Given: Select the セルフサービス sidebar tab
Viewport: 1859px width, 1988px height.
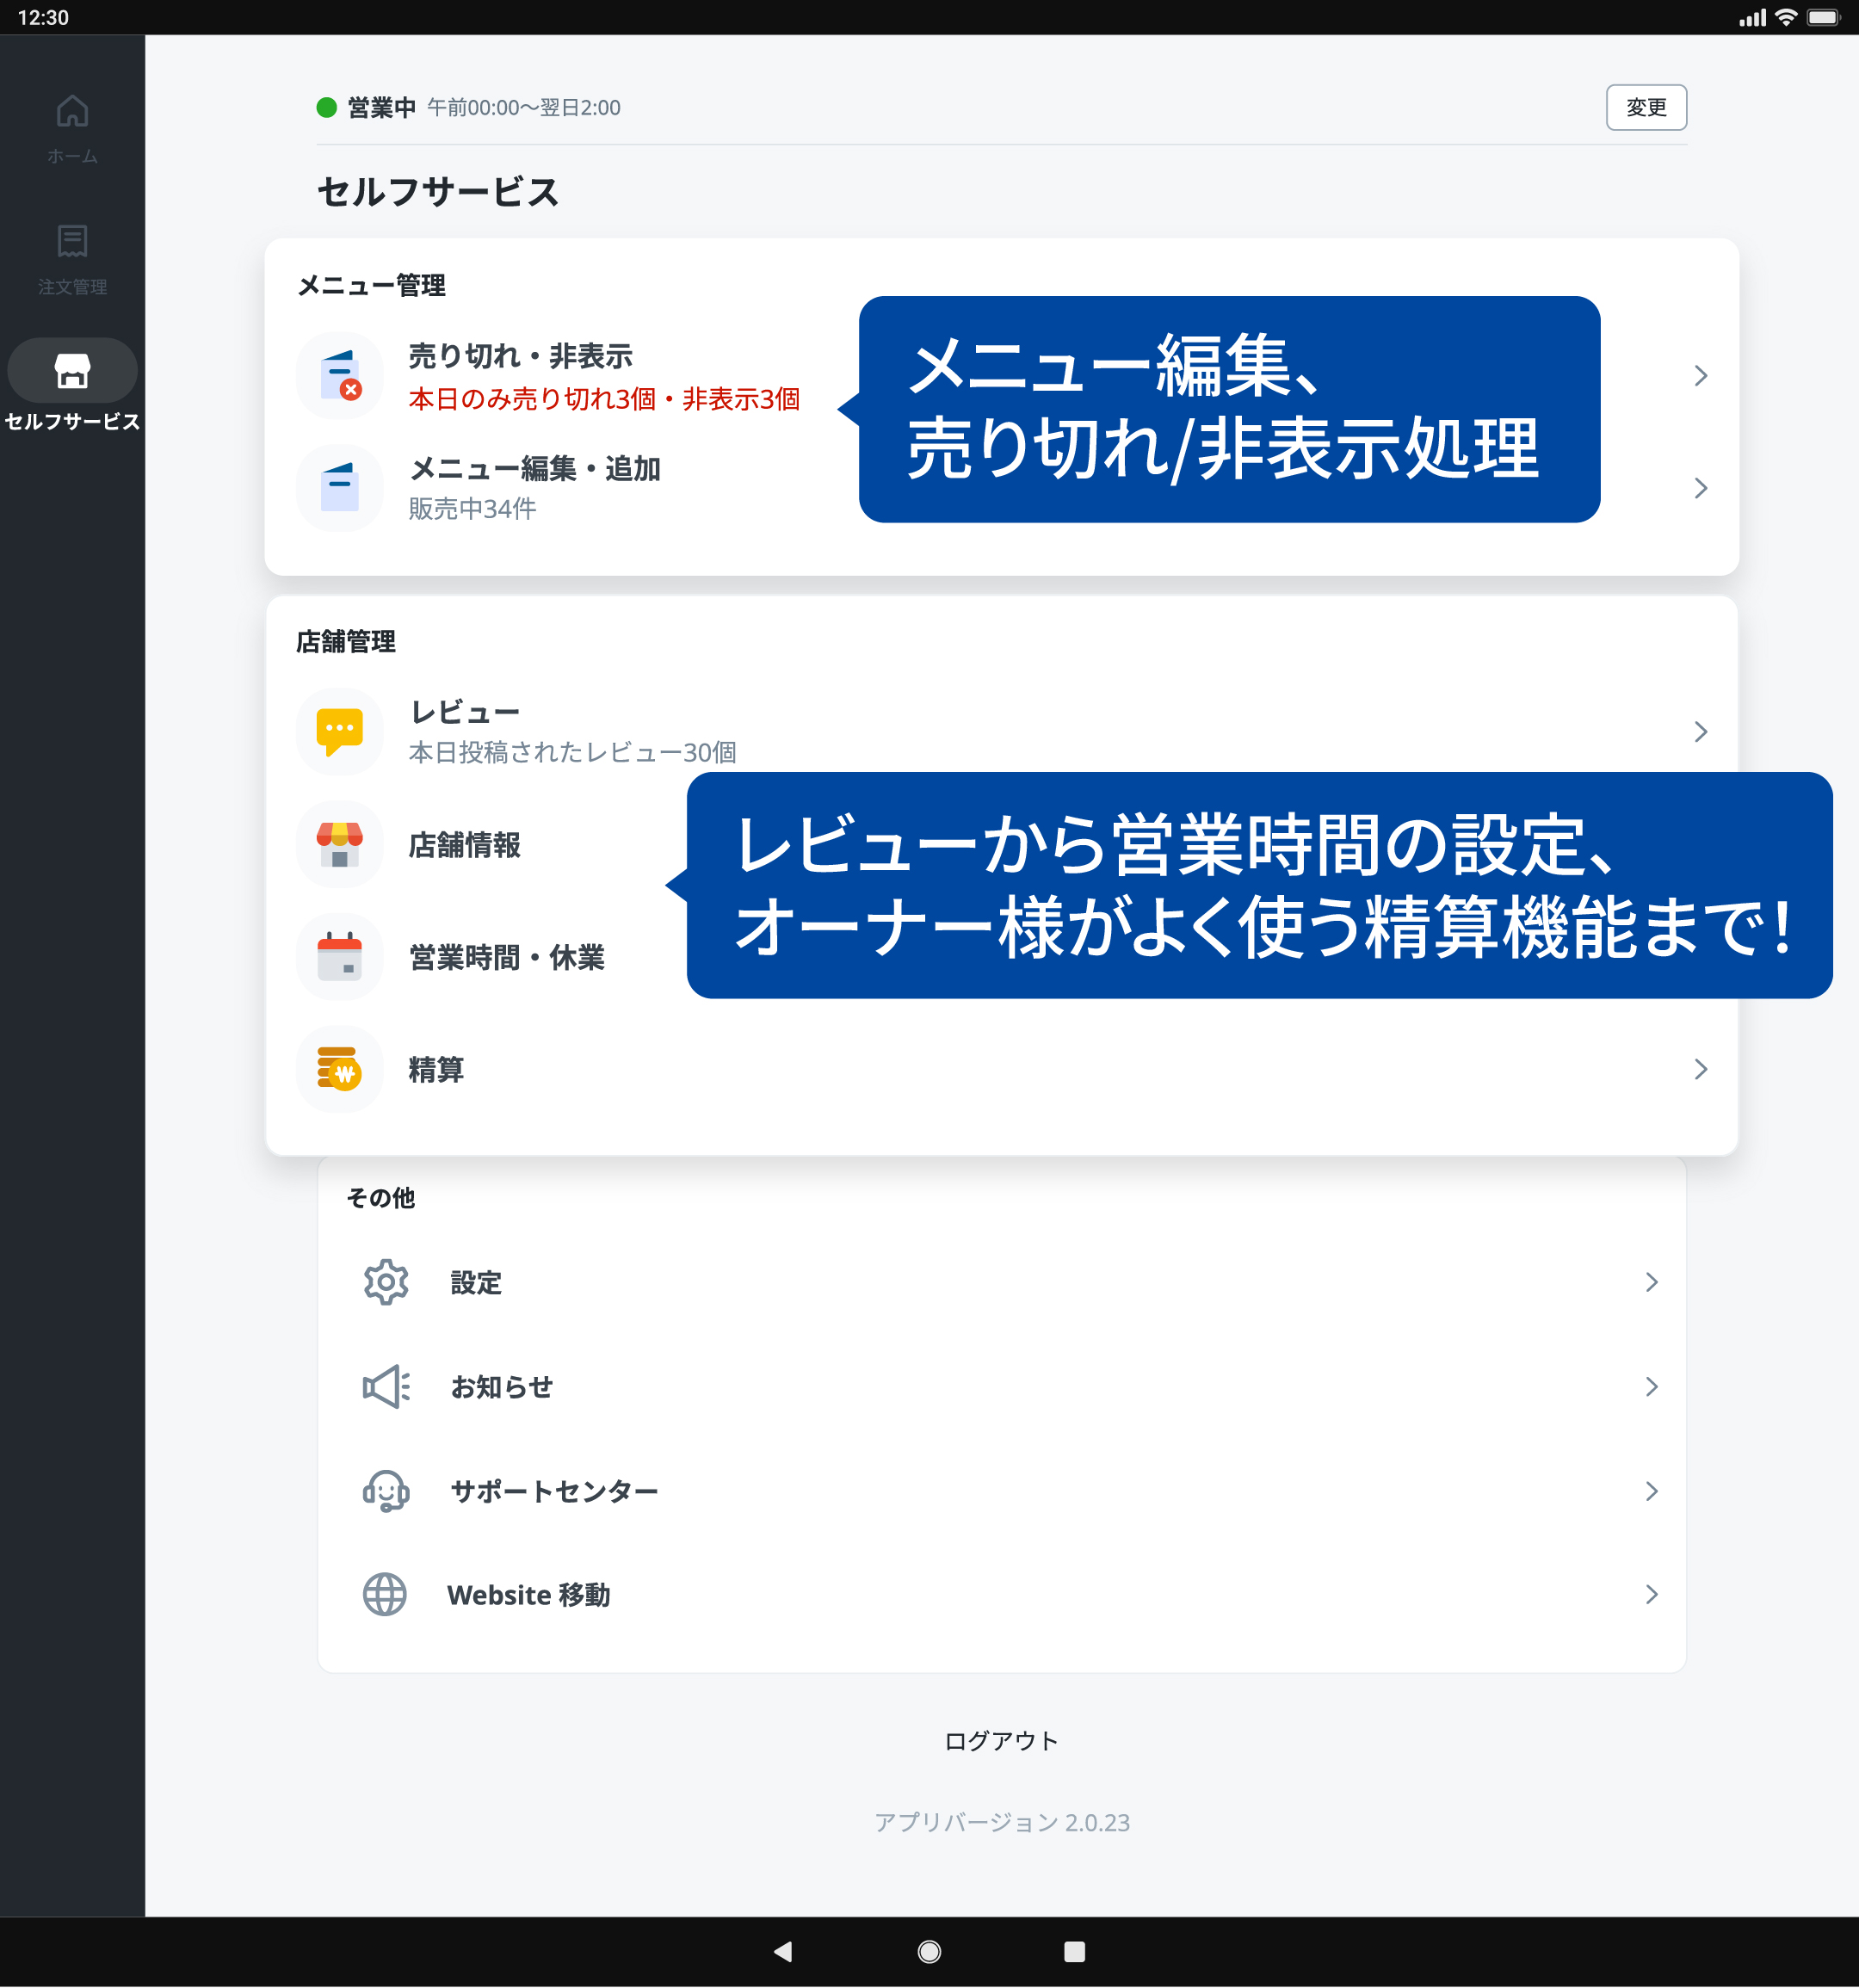Looking at the screenshot, I should pyautogui.click(x=72, y=385).
